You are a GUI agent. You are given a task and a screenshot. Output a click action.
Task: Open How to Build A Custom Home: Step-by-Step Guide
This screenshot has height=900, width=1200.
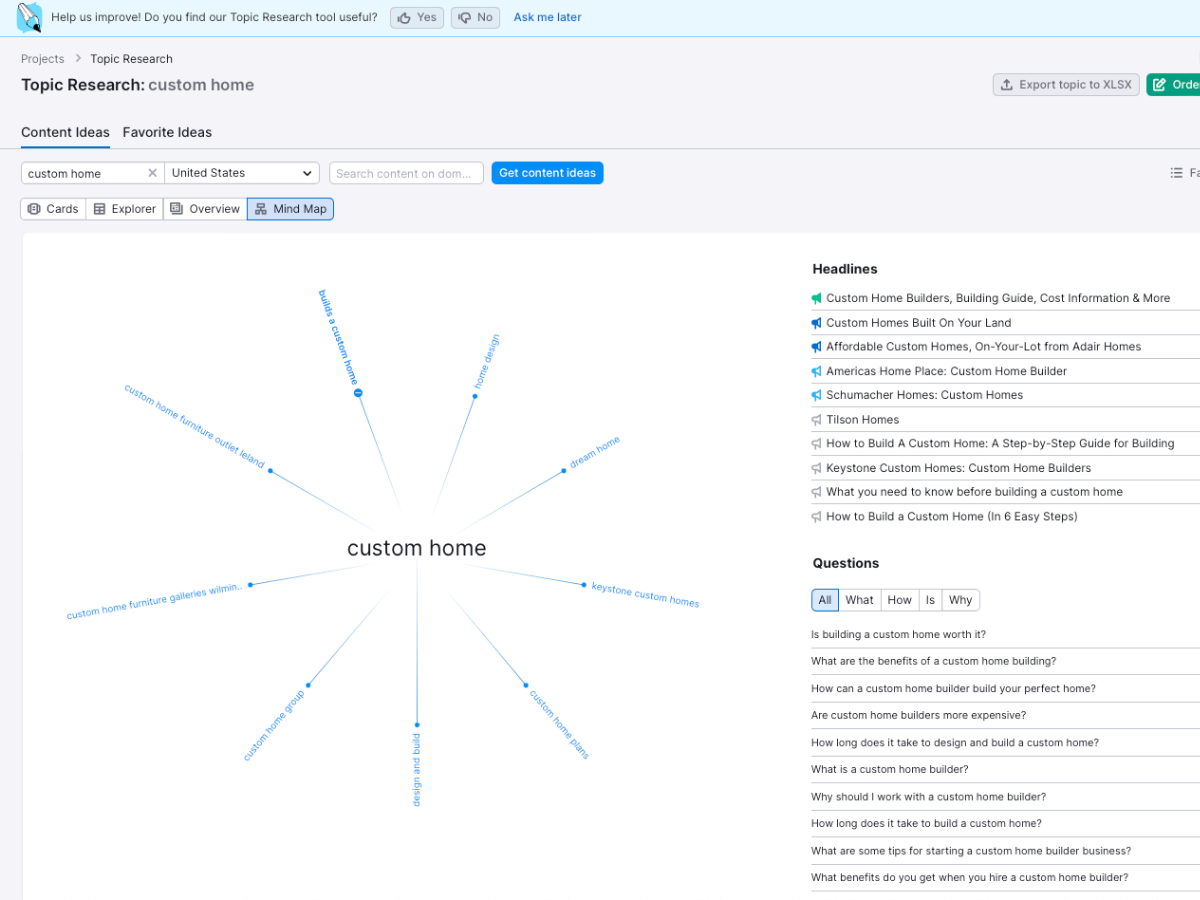coord(1000,444)
